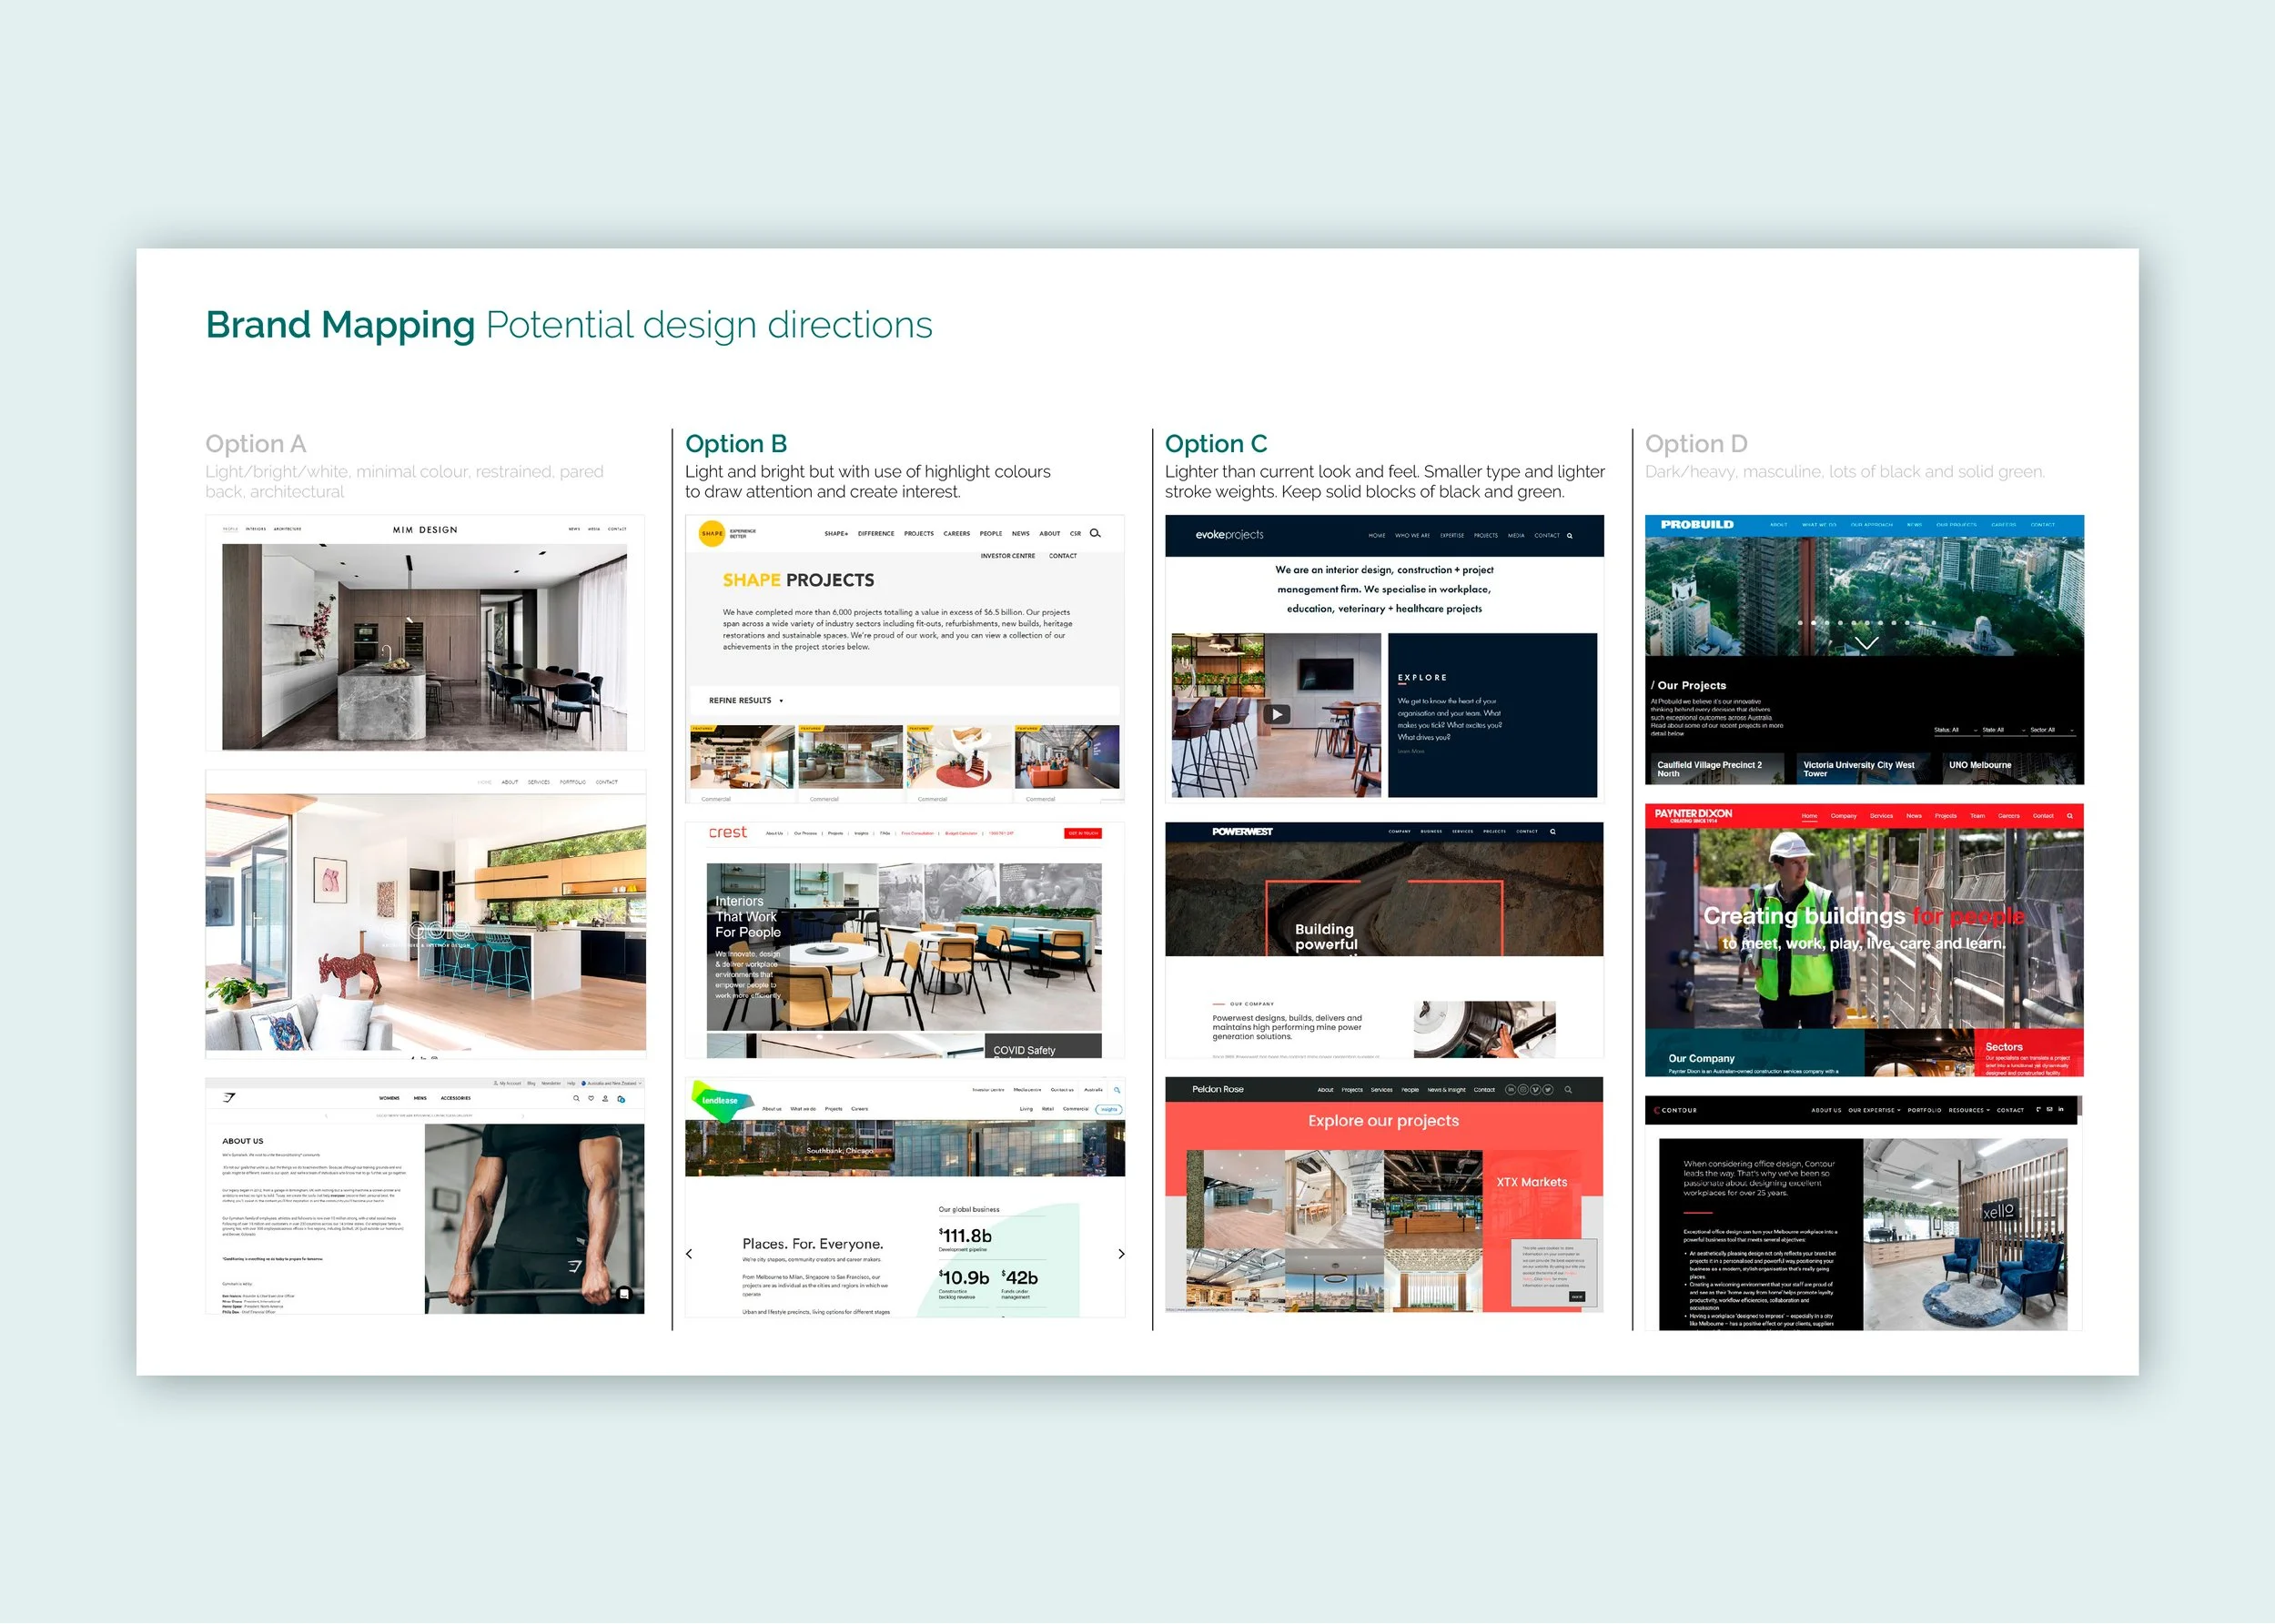Select Projects in Paynter Dixon nav

tap(1945, 816)
